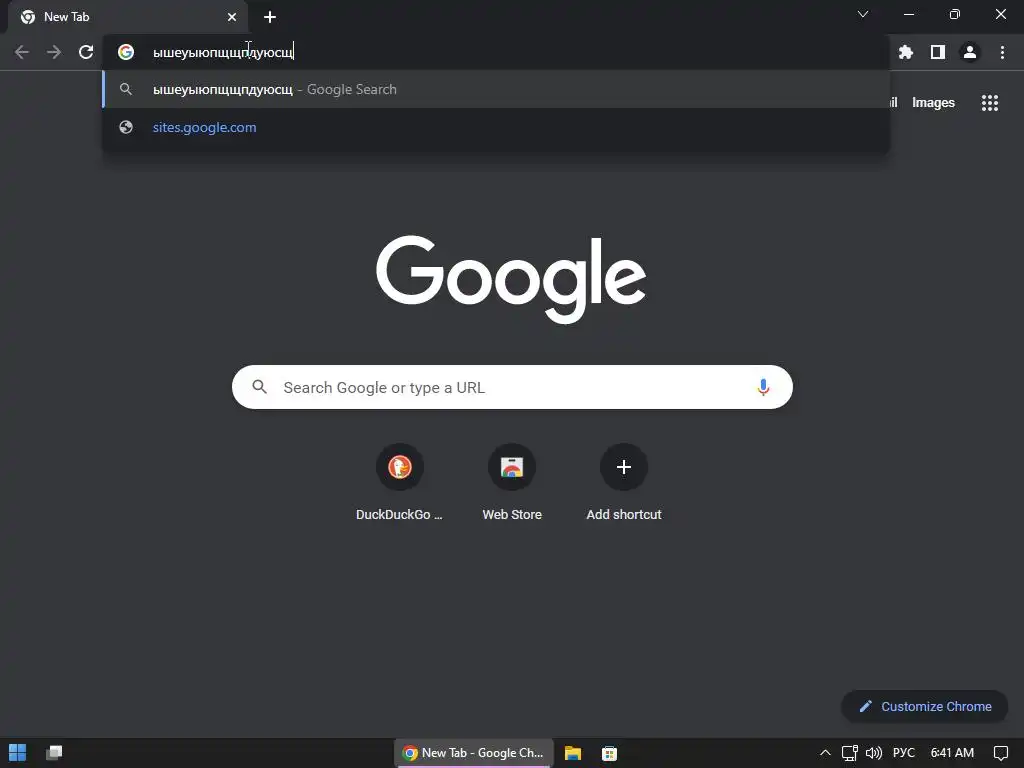The image size is (1024, 768).
Task: Select the sites.google.com suggestion
Action: [x=496, y=127]
